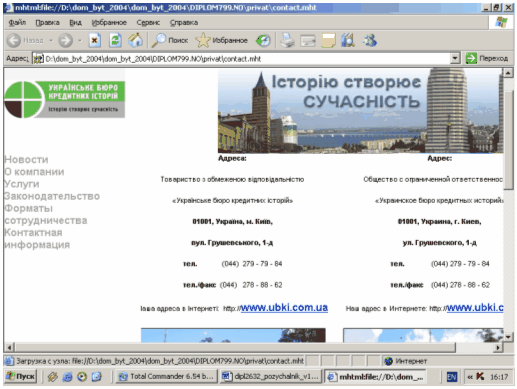This screenshot has height=389, width=517.
Task: Click the History/media globe icon
Action: point(263,40)
